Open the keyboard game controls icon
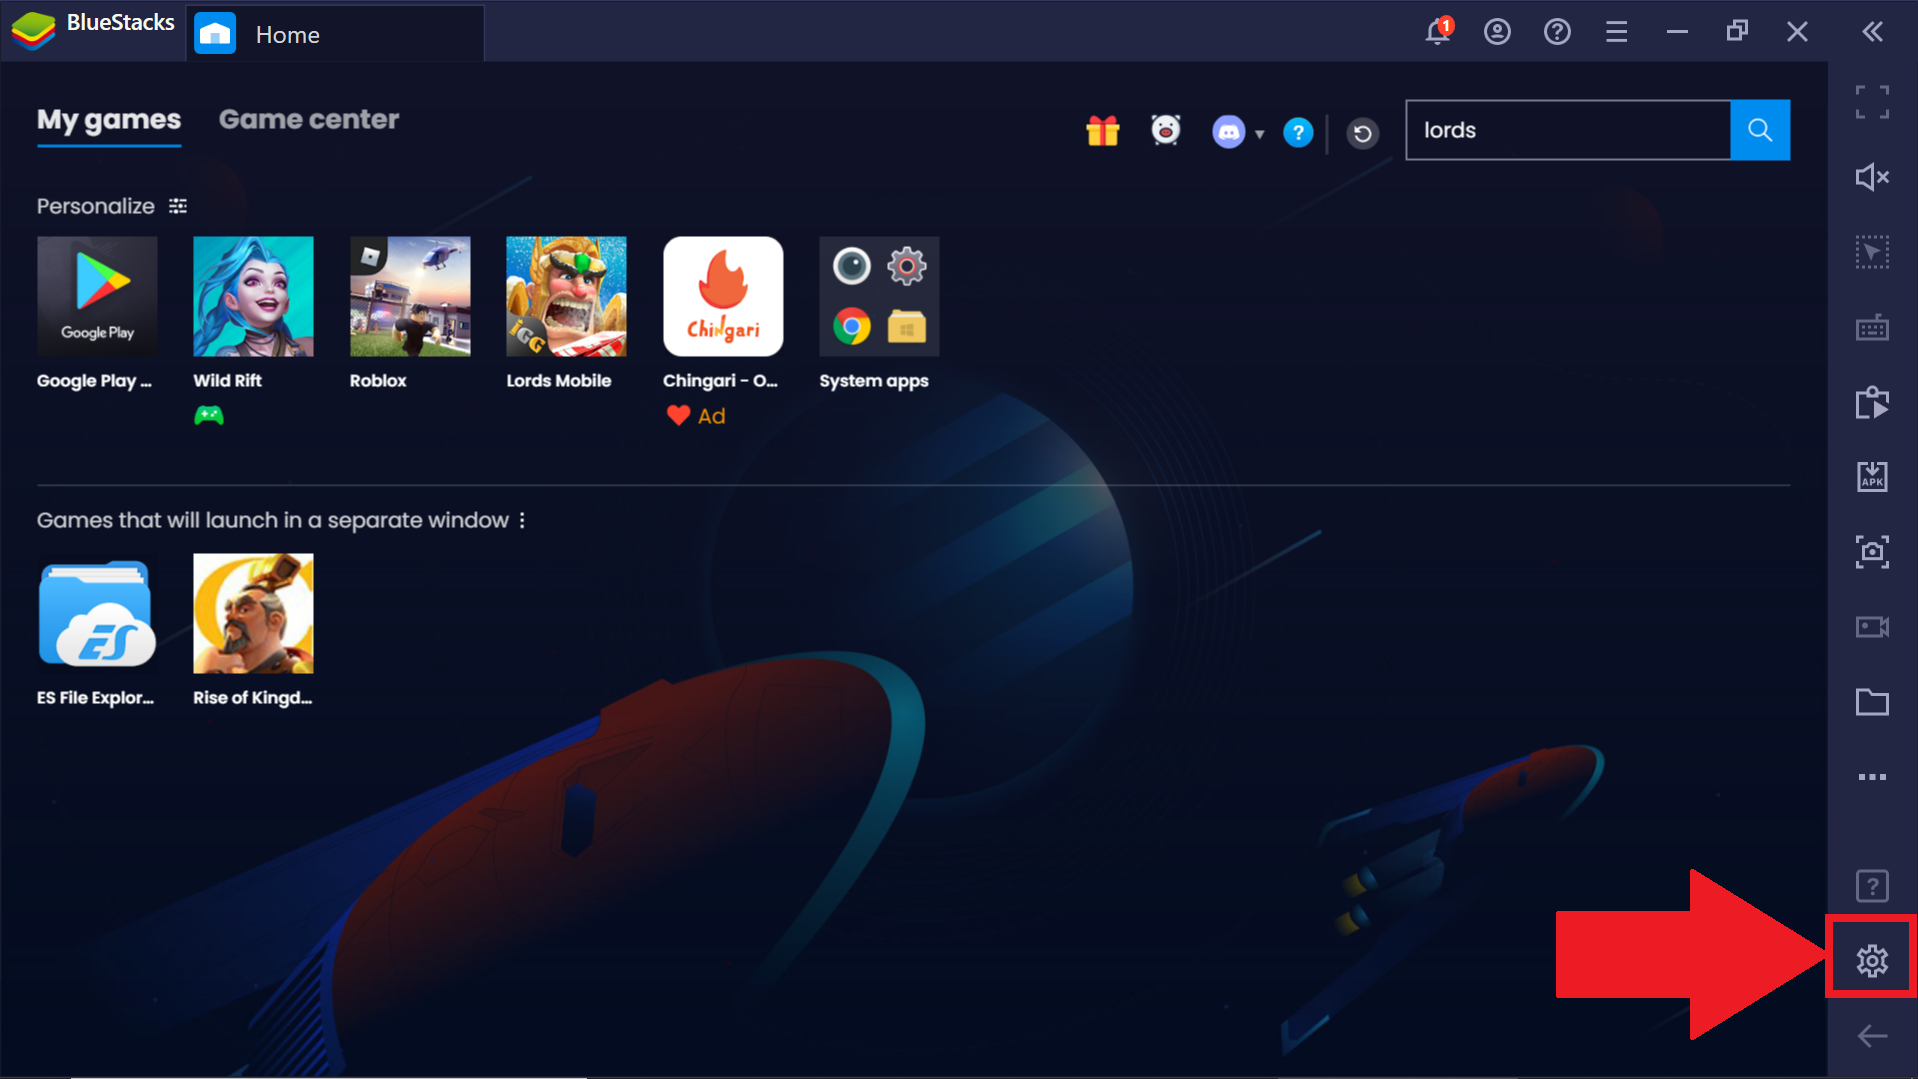The height and width of the screenshot is (1079, 1918). [x=1872, y=327]
